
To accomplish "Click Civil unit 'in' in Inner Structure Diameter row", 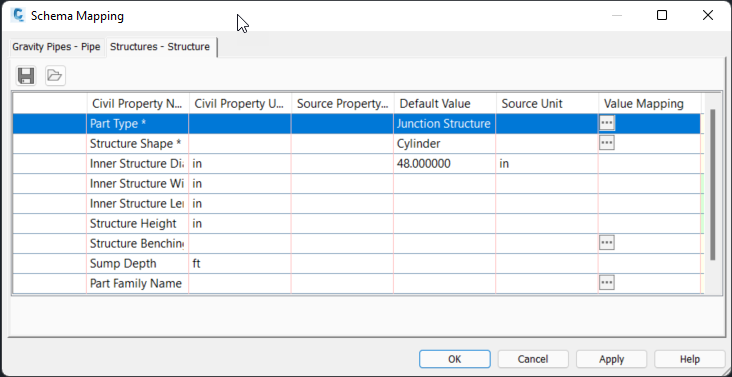I will [240, 164].
